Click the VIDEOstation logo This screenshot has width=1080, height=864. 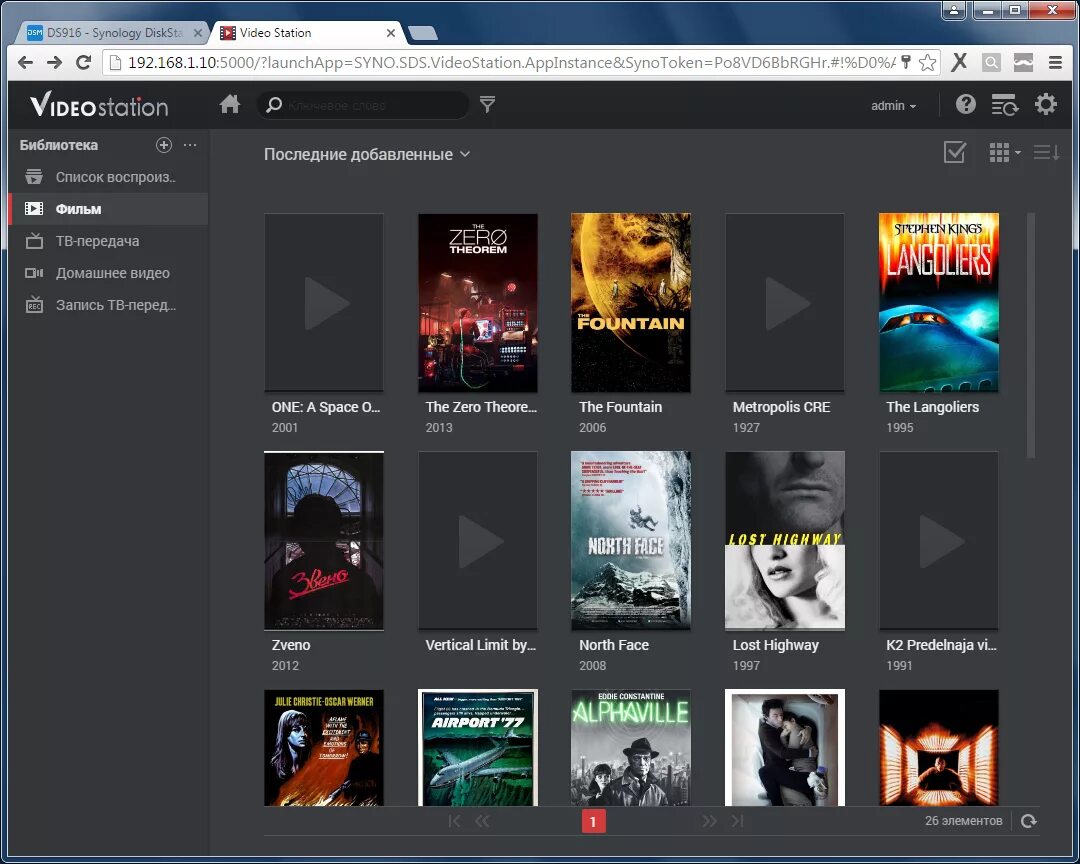[98, 105]
